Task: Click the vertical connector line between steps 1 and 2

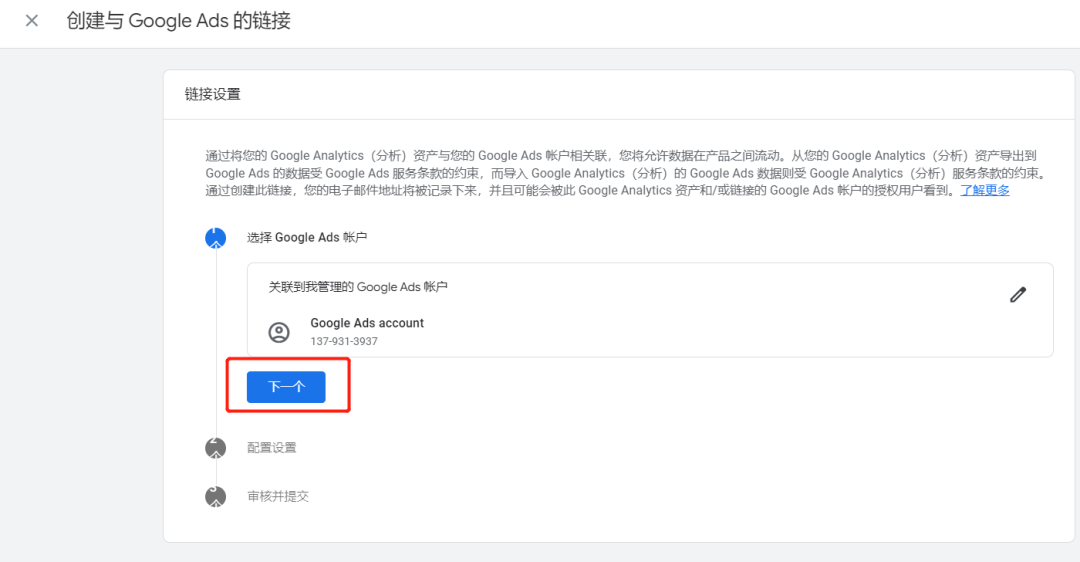Action: pyautogui.click(x=216, y=340)
